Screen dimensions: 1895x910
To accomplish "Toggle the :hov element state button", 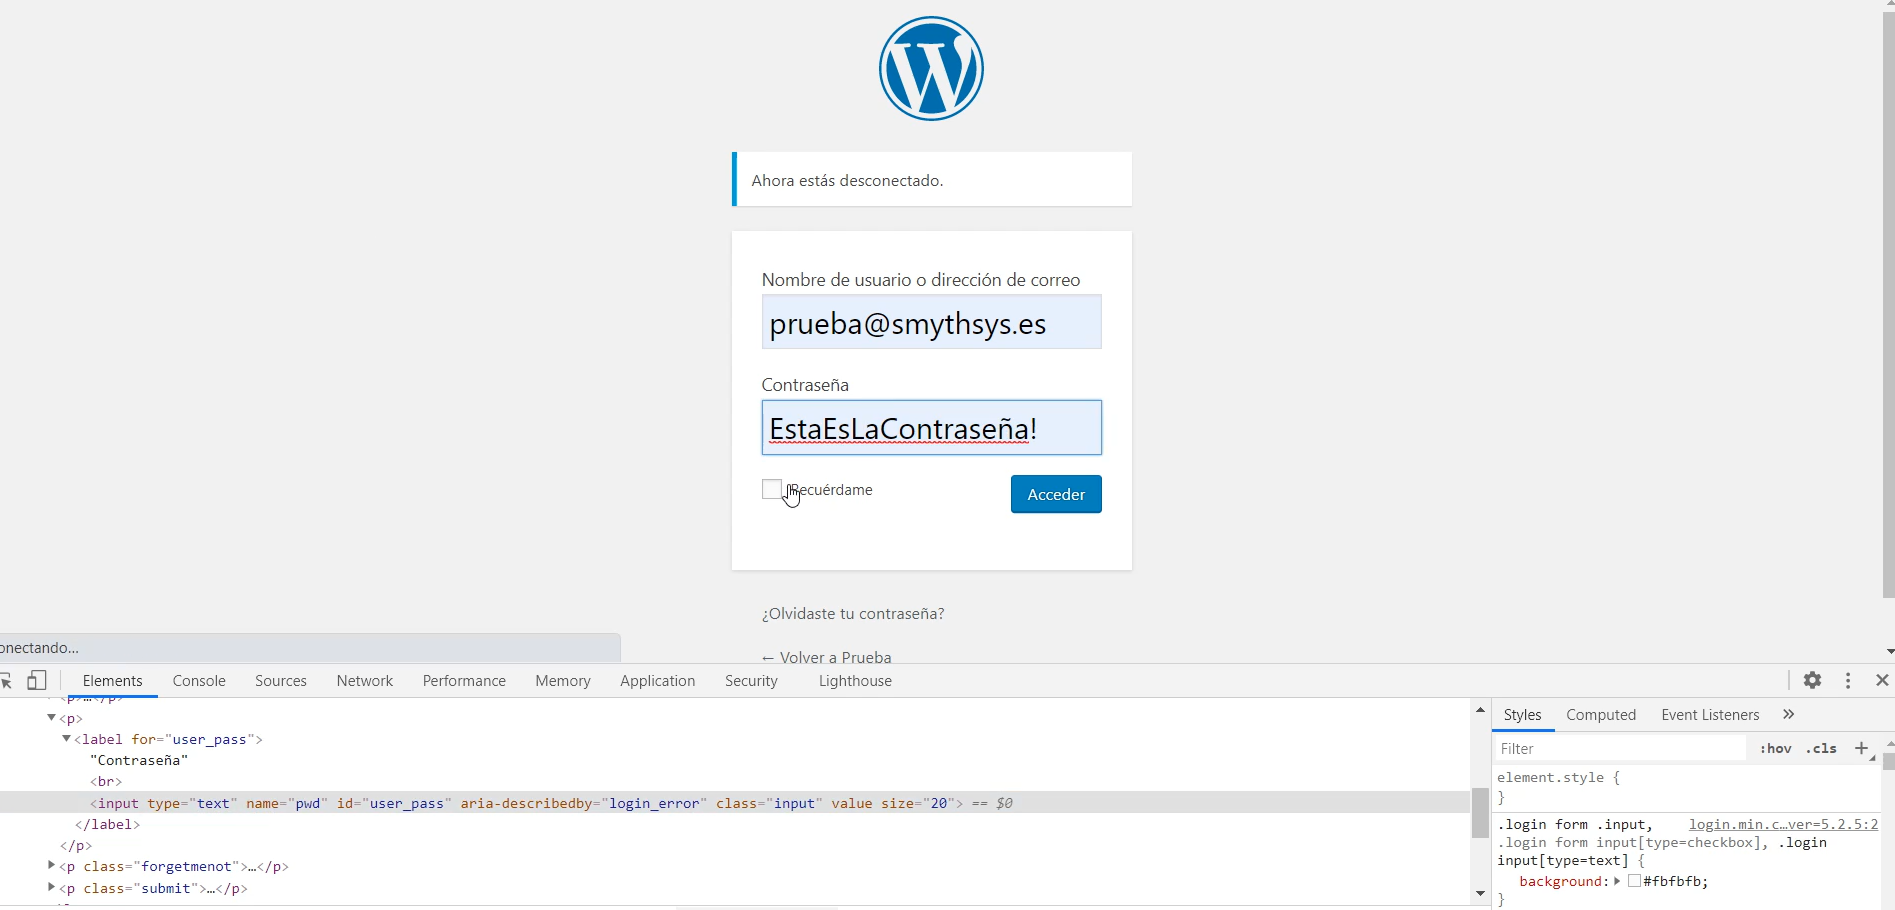I will (1775, 748).
